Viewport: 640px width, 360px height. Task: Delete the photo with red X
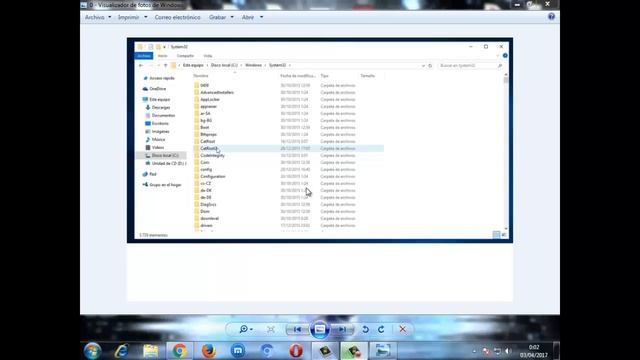click(x=402, y=329)
